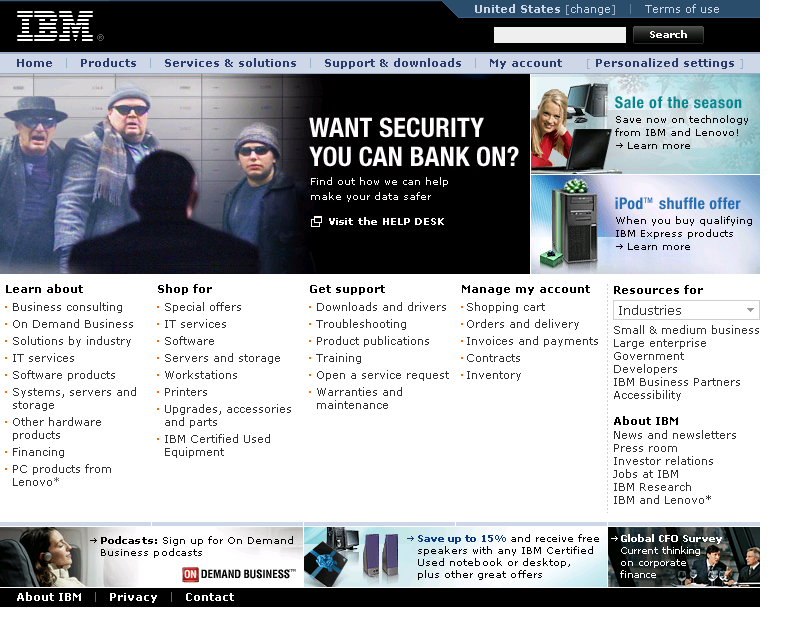The width and height of the screenshot is (800, 623).
Task: Go to Troubleshooting
Action: pos(361,324)
